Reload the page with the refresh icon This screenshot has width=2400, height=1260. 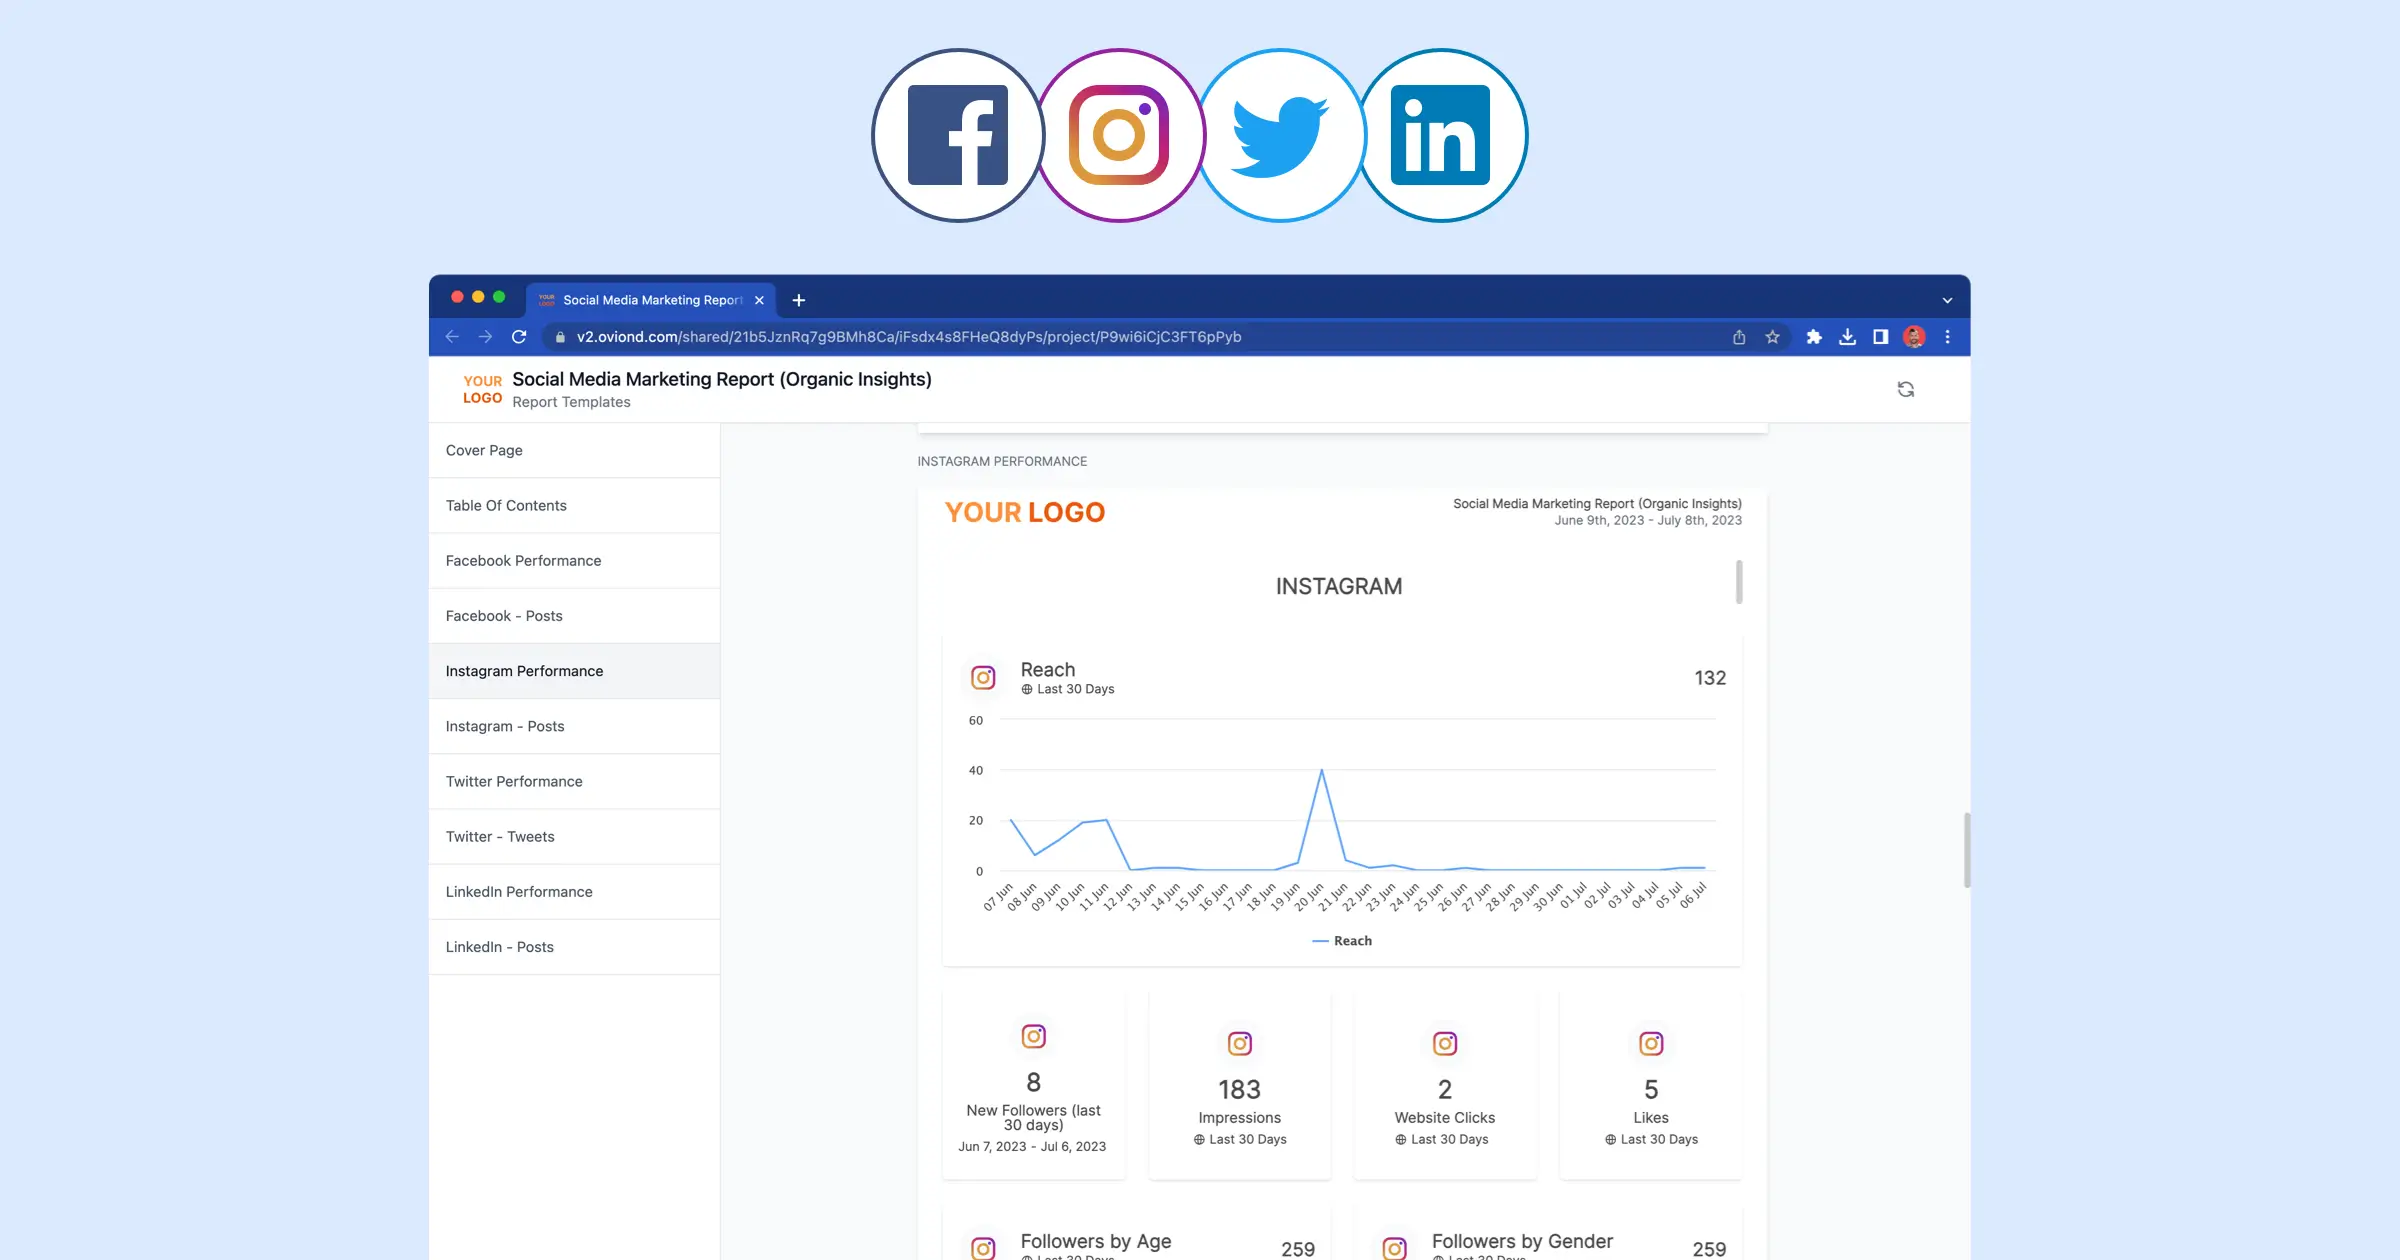pyautogui.click(x=519, y=337)
